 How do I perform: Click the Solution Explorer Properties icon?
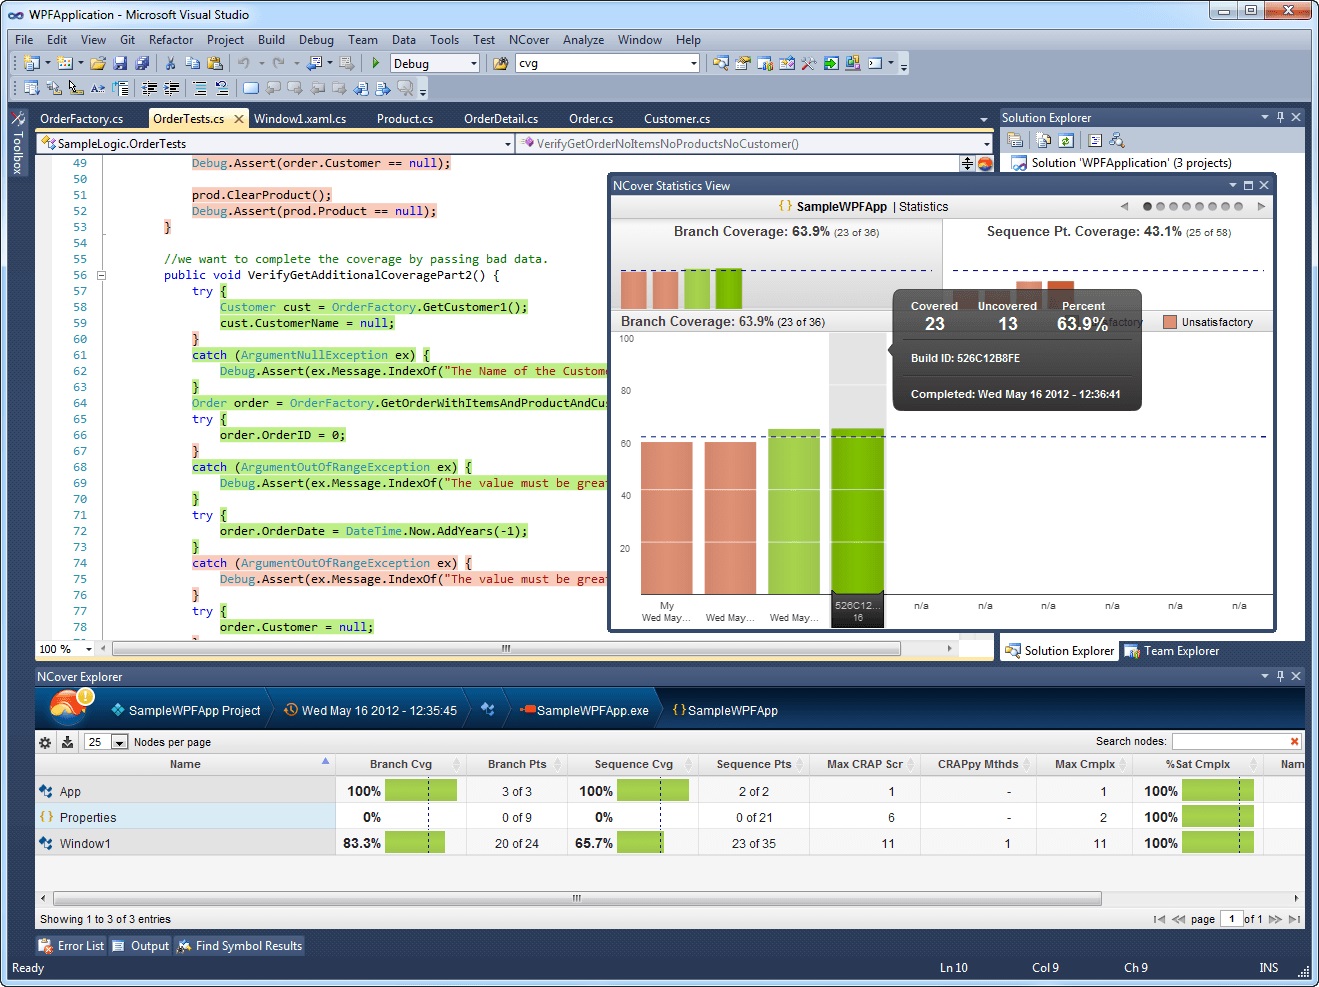(1014, 140)
